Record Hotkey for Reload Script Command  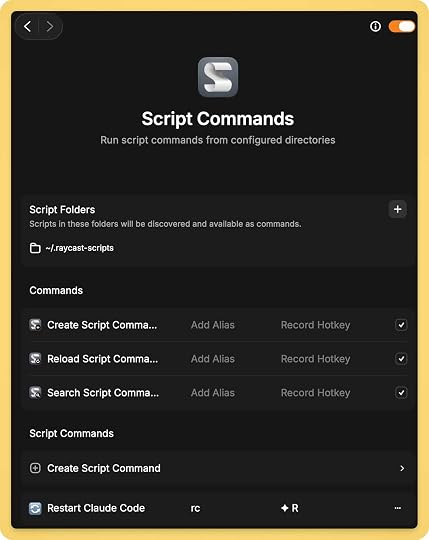tap(315, 359)
